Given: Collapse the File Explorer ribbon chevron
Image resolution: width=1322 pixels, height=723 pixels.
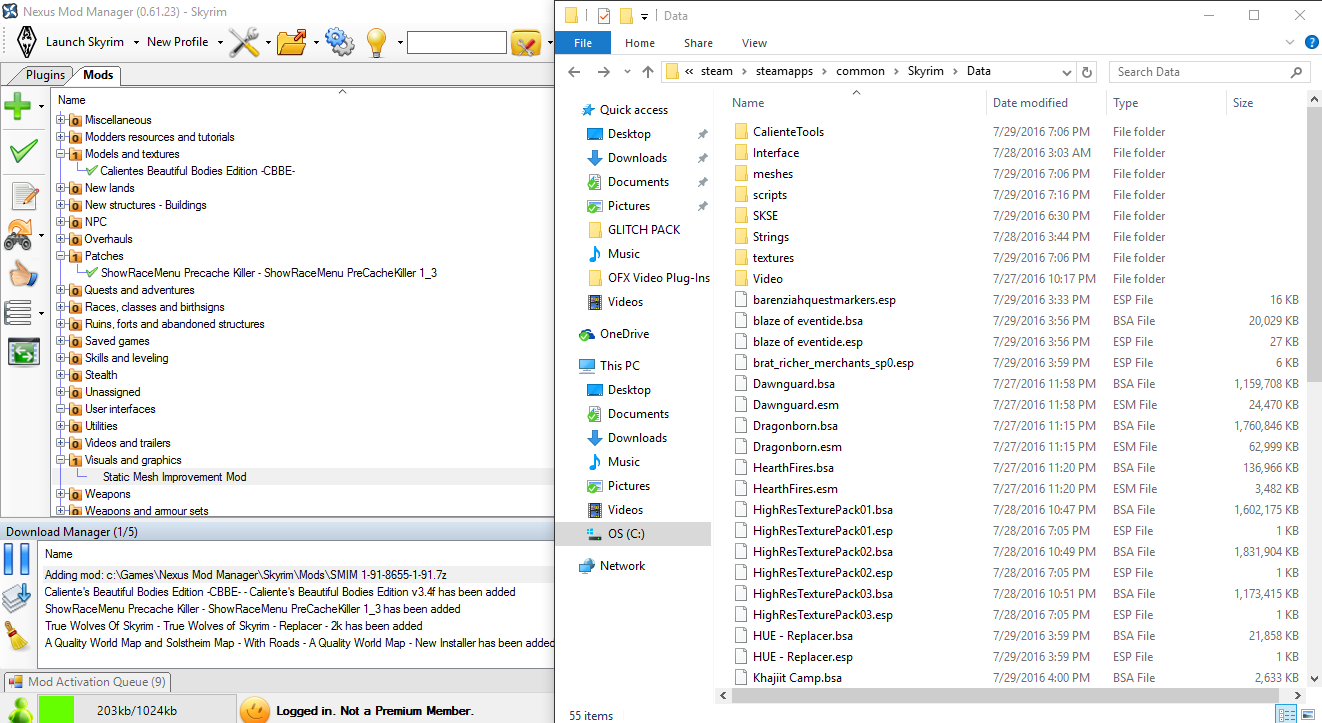Looking at the screenshot, I should pyautogui.click(x=1288, y=43).
